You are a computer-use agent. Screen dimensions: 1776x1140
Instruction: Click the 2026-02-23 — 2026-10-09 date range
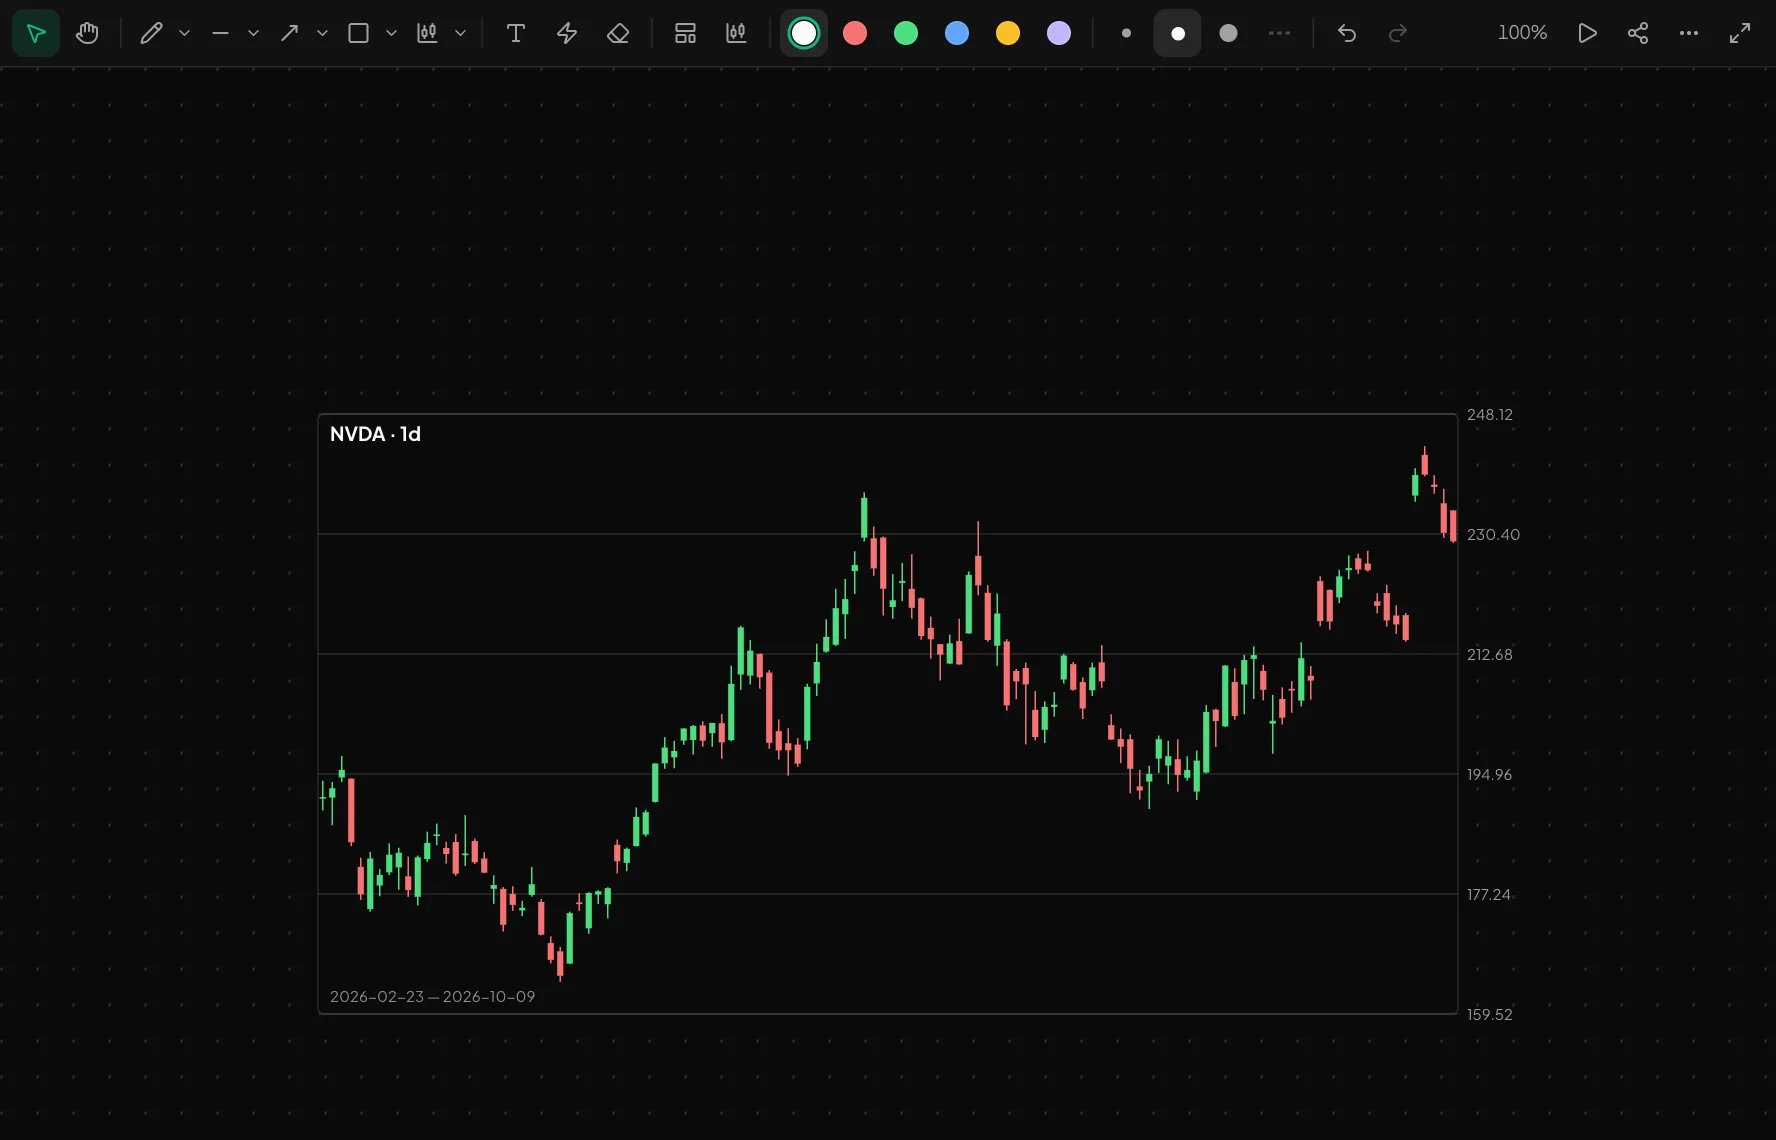pos(432,997)
